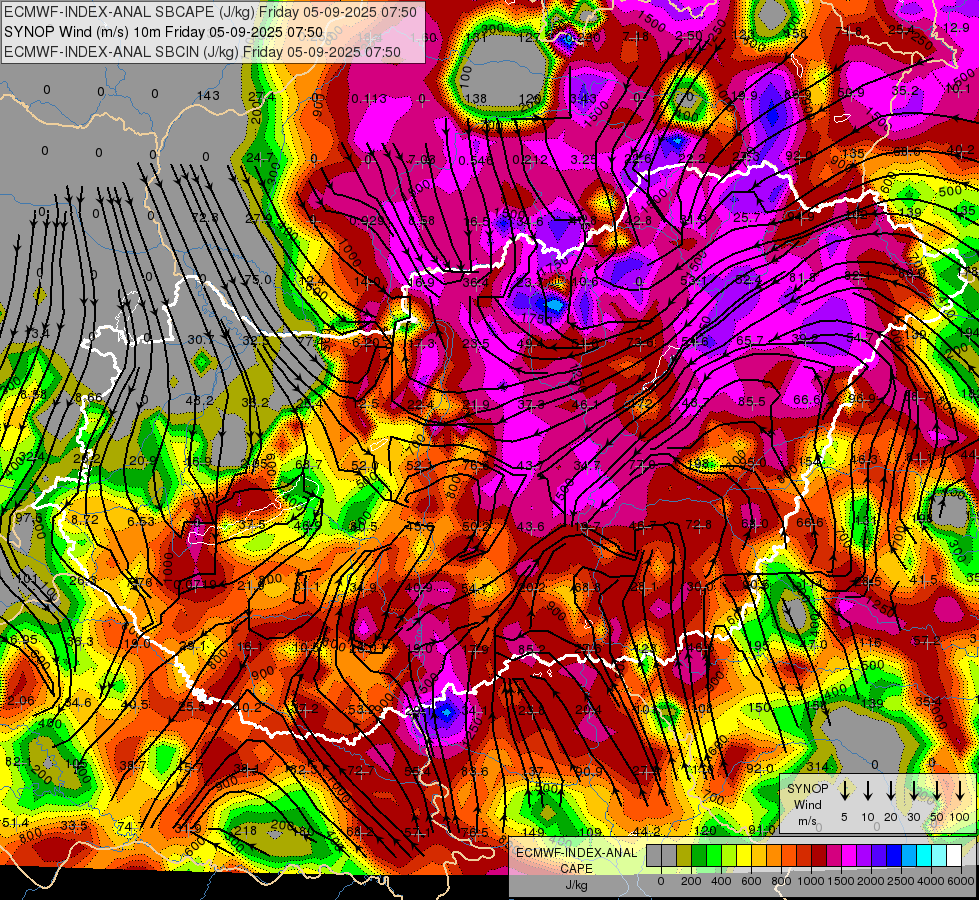Image resolution: width=979 pixels, height=900 pixels.
Task: Click the 33.5 value on the map
Action: (74, 826)
